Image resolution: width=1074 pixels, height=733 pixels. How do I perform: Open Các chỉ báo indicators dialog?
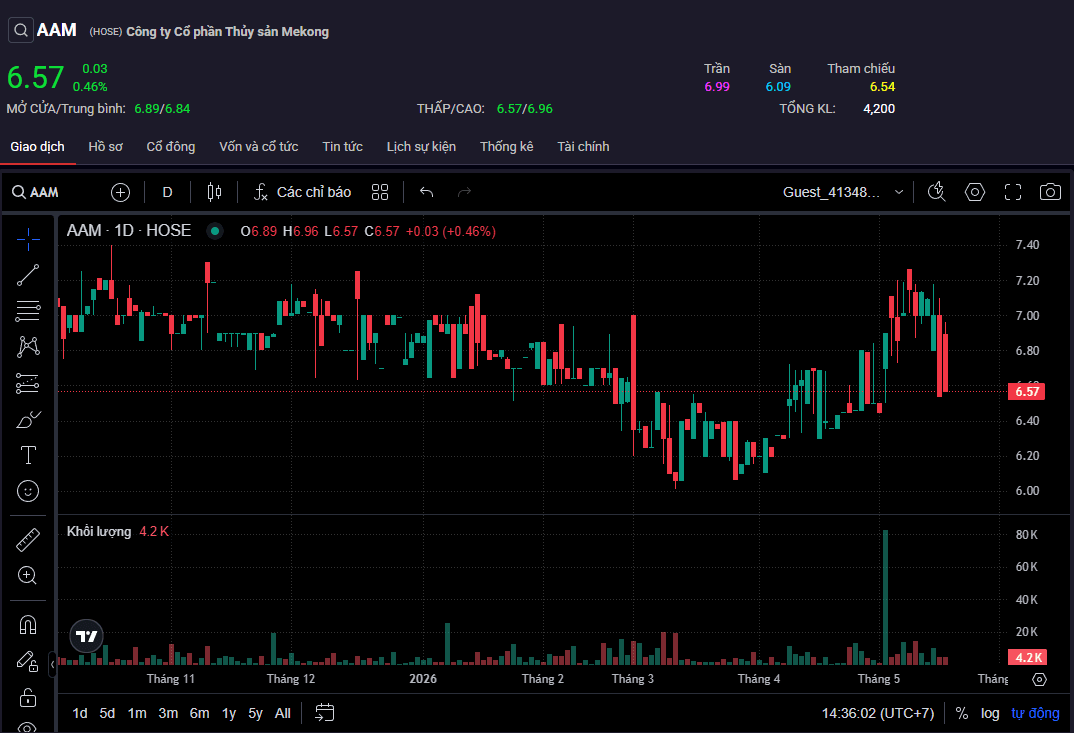tap(302, 192)
